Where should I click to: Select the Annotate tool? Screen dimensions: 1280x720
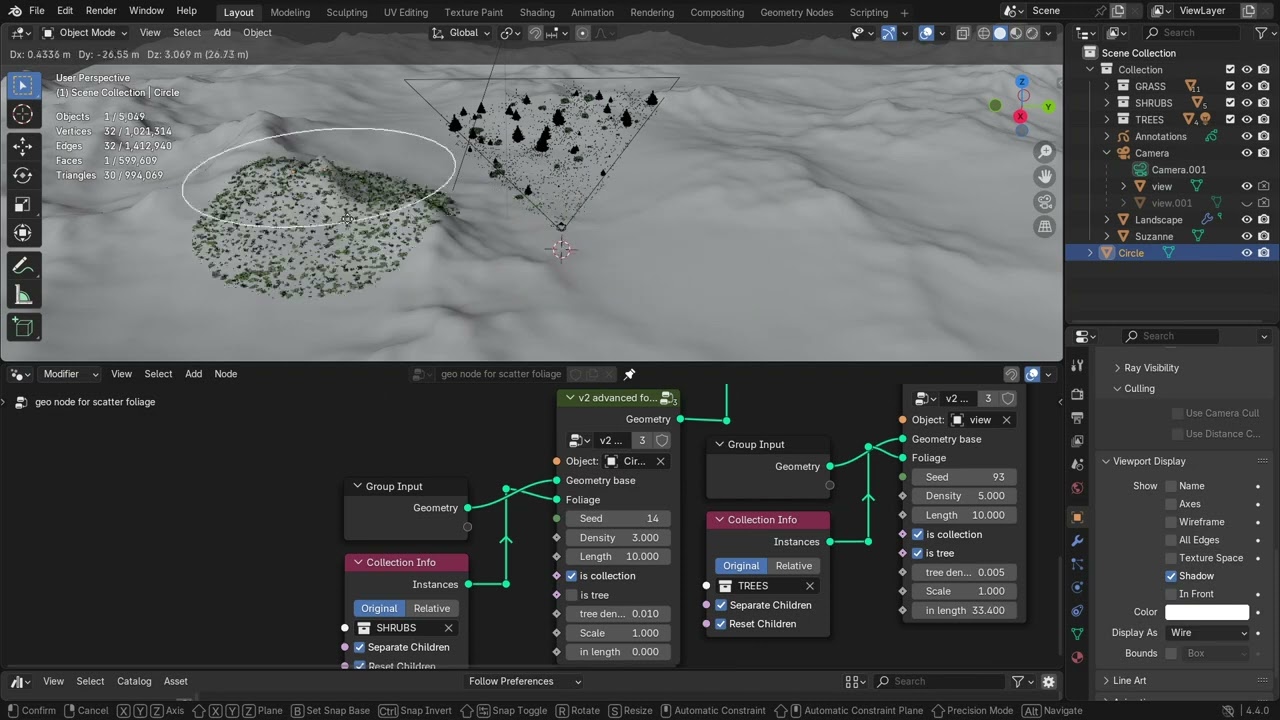pyautogui.click(x=22, y=266)
